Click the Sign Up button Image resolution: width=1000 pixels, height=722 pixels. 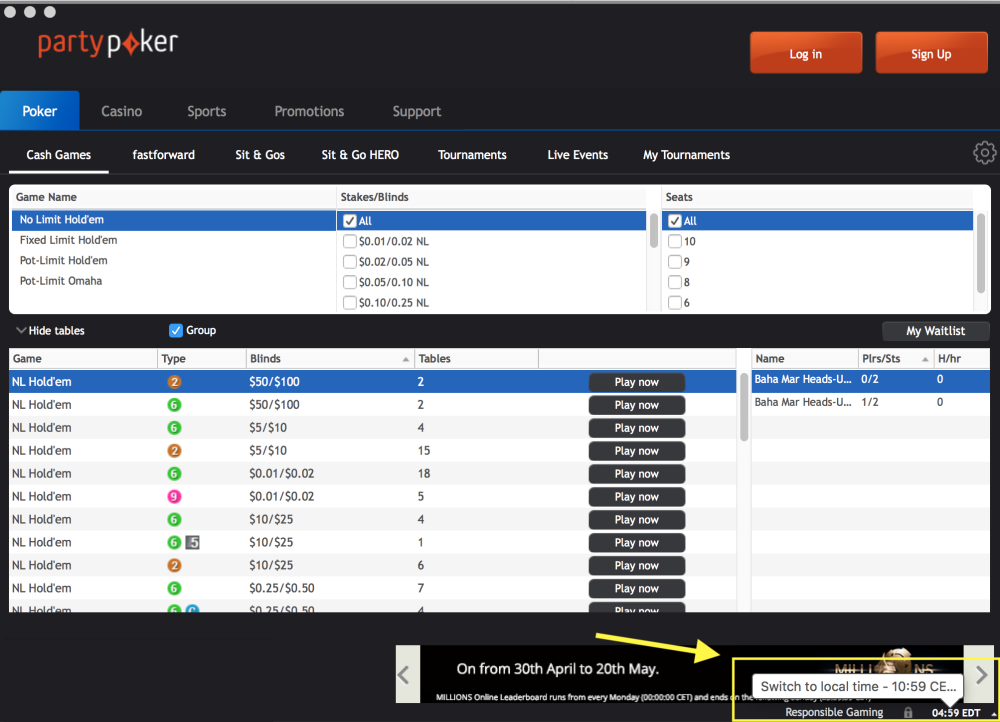(x=931, y=53)
